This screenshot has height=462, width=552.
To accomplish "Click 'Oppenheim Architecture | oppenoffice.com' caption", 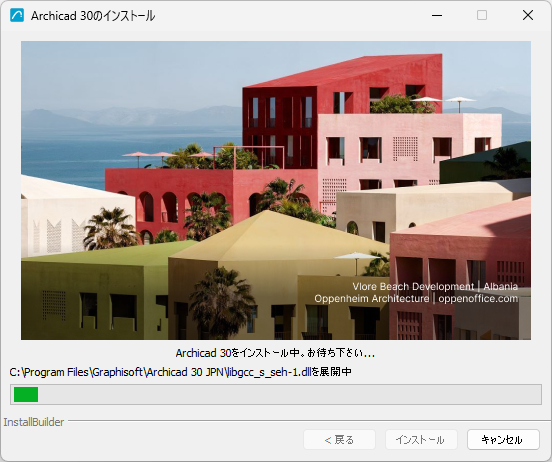I will point(416,299).
